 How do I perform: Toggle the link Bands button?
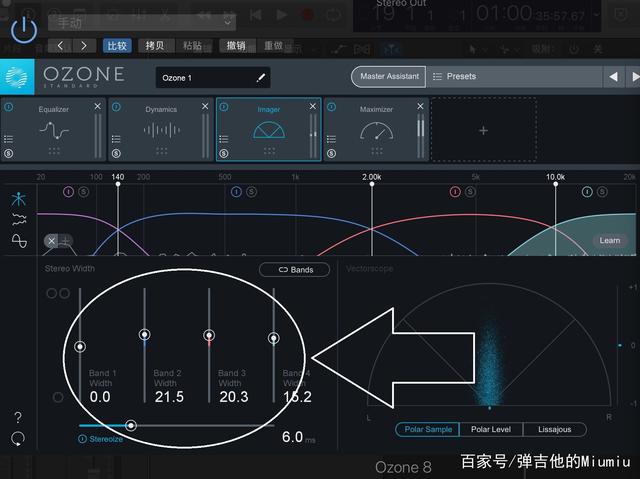[x=294, y=270]
